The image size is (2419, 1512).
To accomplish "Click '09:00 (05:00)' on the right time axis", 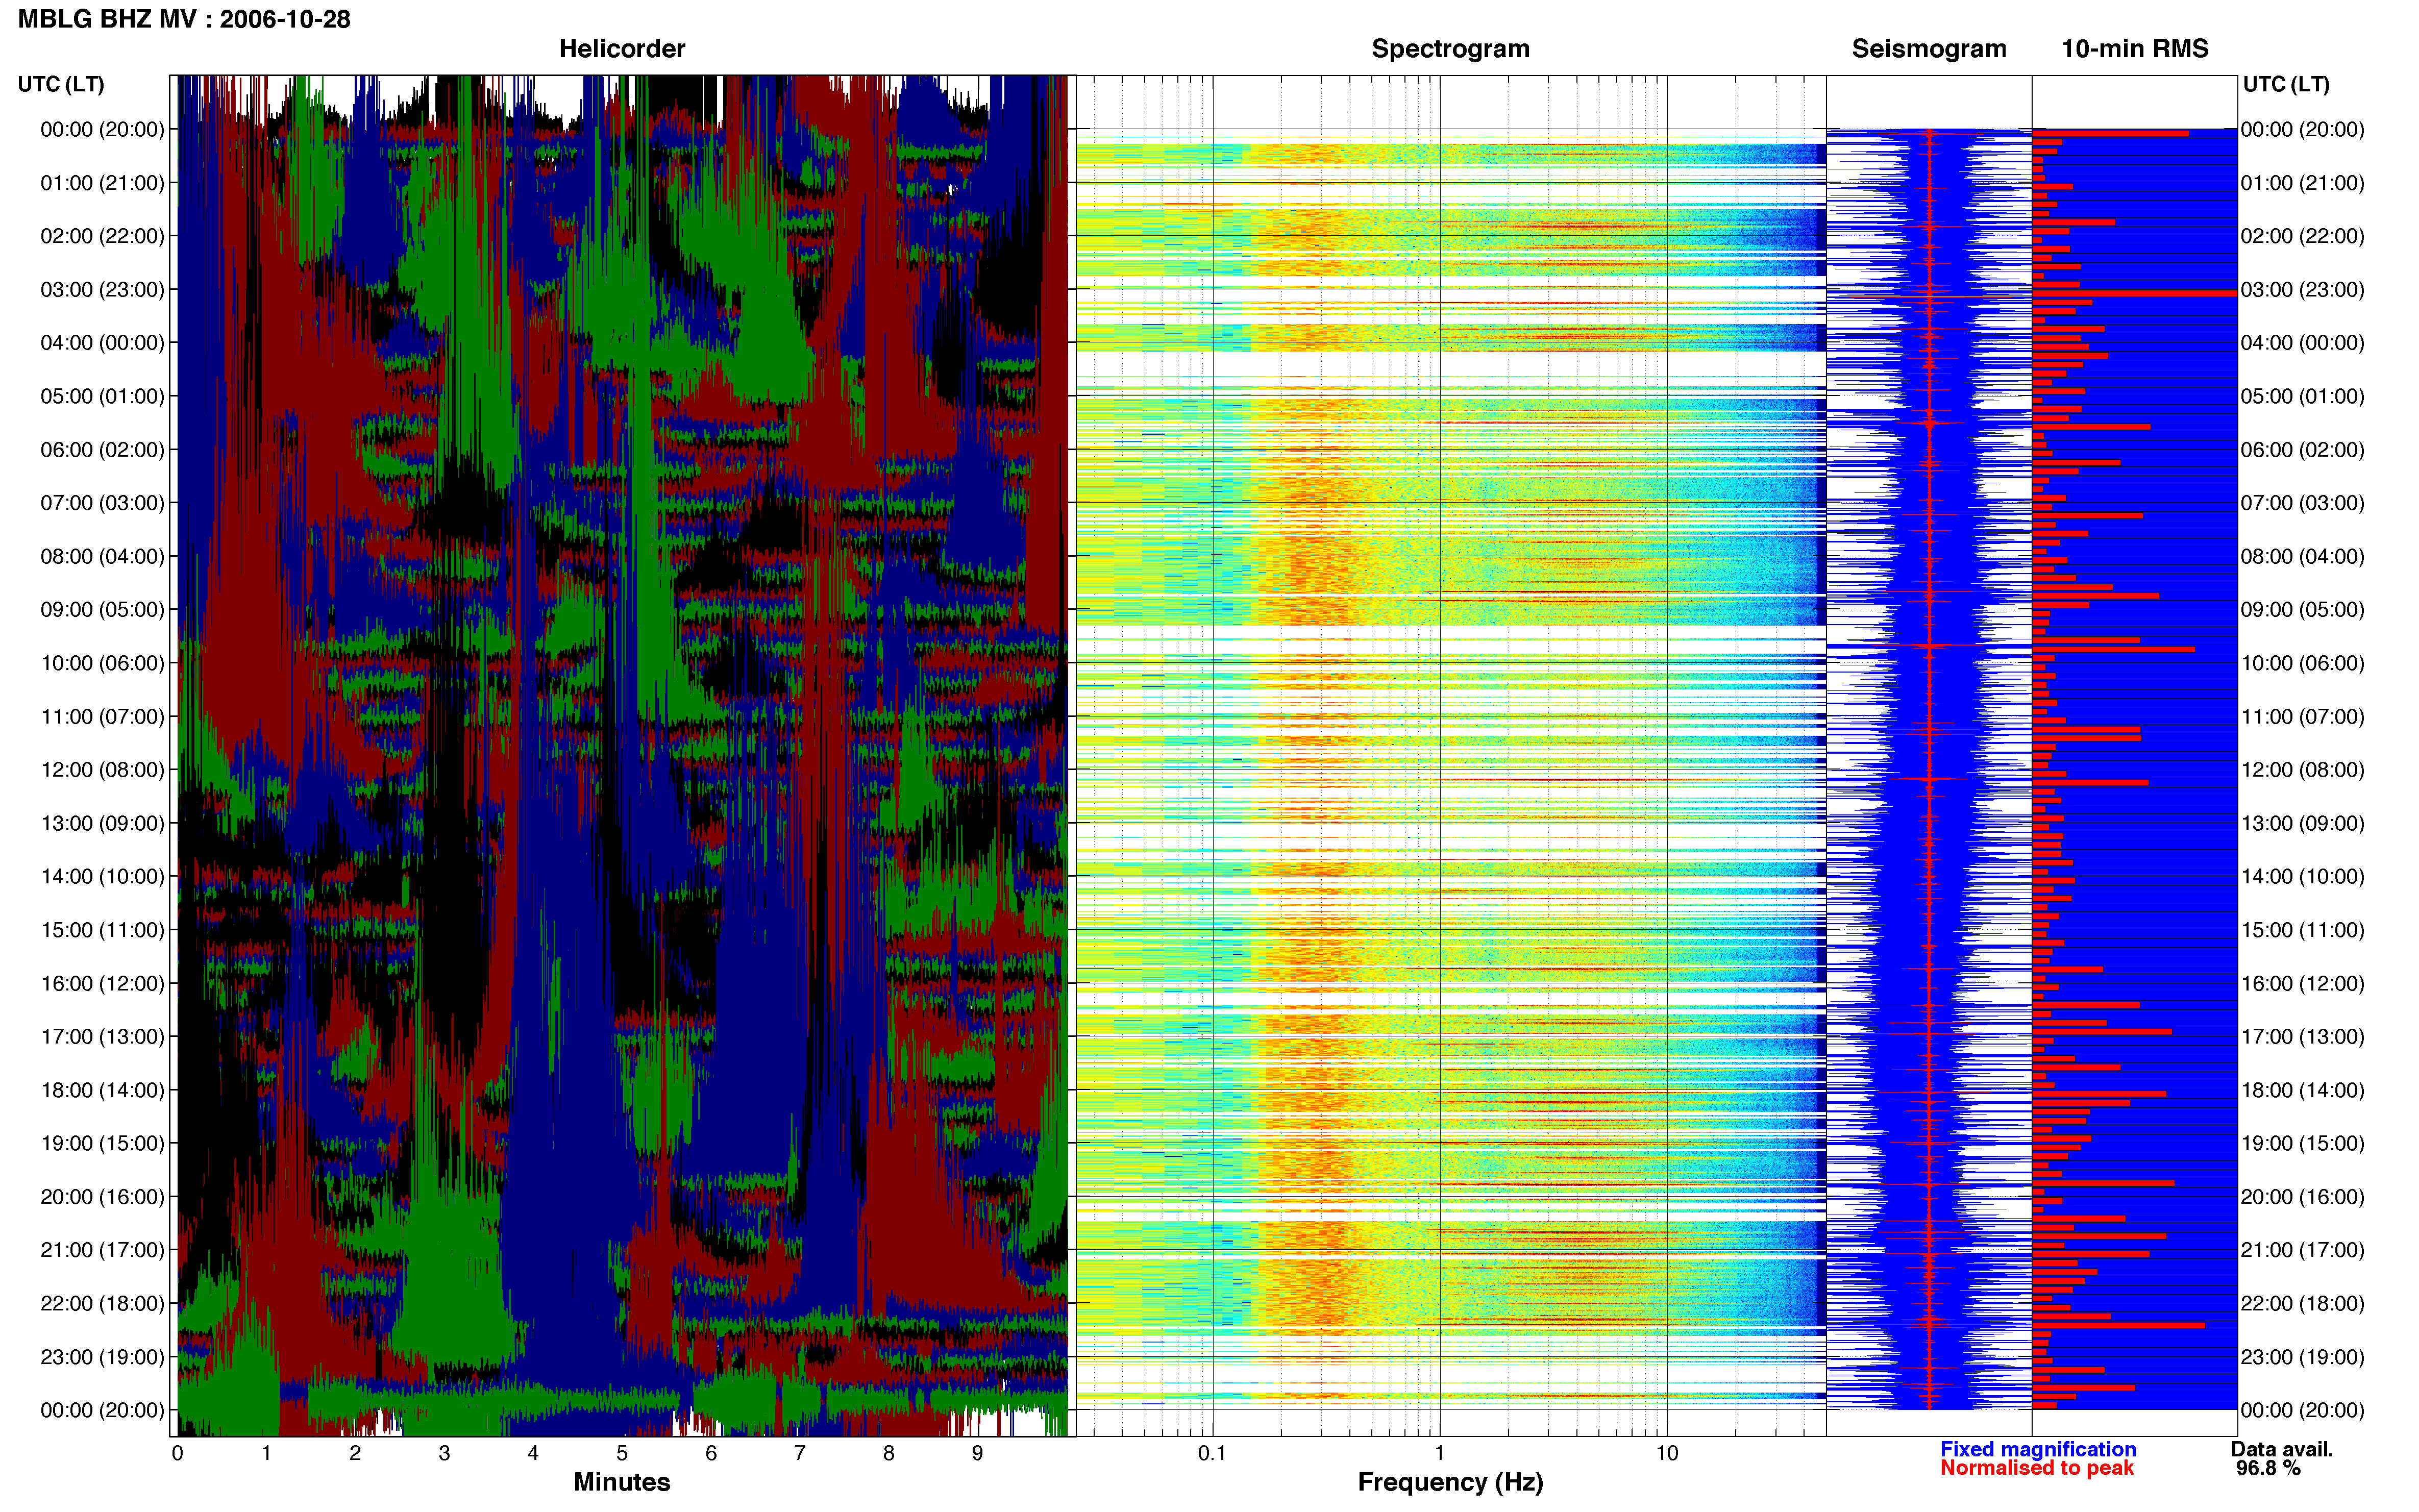I will (x=2302, y=610).
